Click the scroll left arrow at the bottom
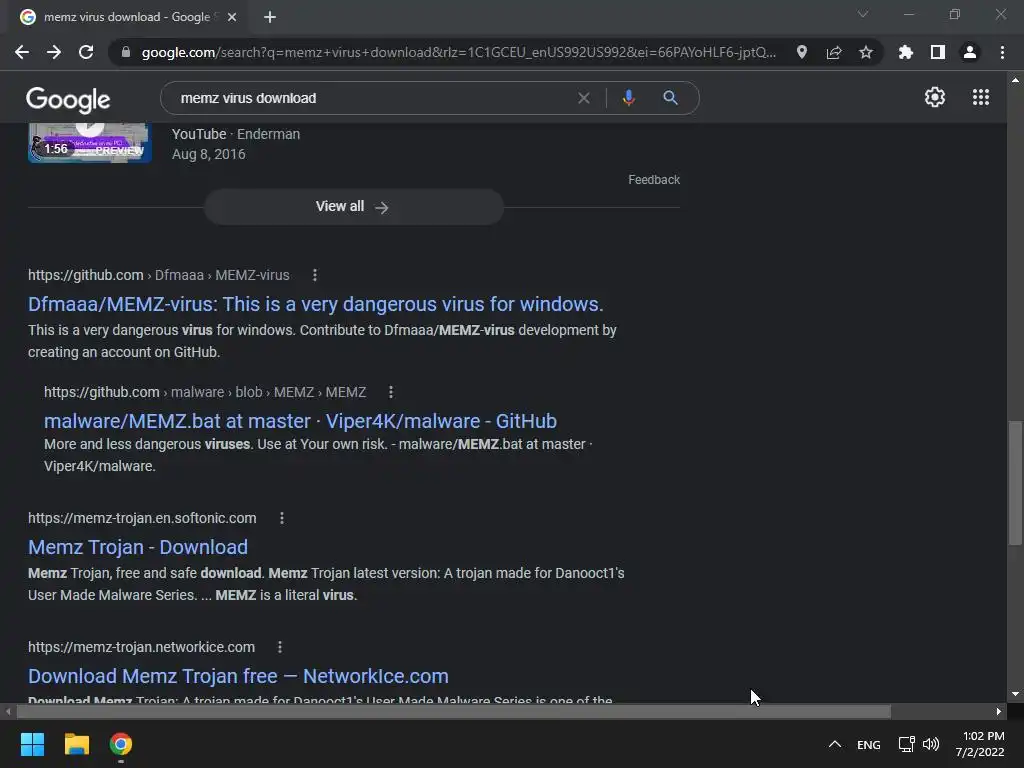 tap(8, 711)
